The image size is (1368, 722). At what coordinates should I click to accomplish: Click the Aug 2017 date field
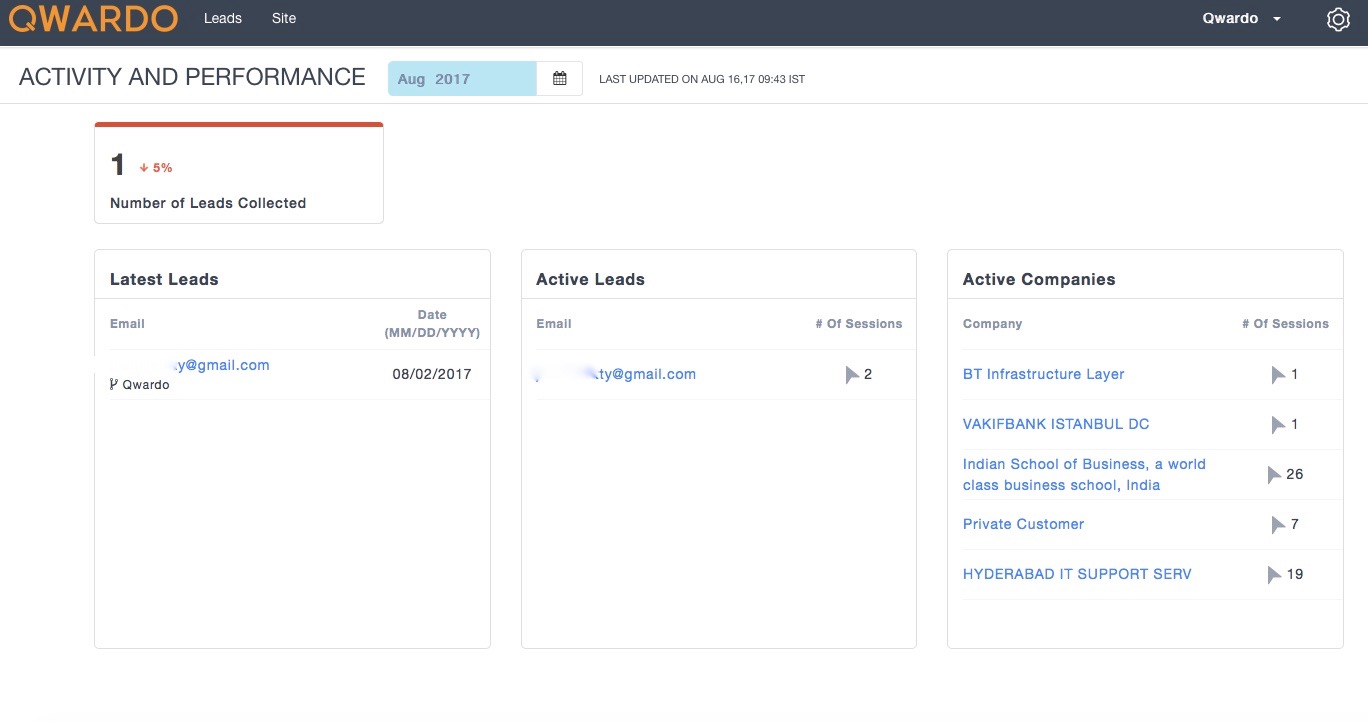463,79
